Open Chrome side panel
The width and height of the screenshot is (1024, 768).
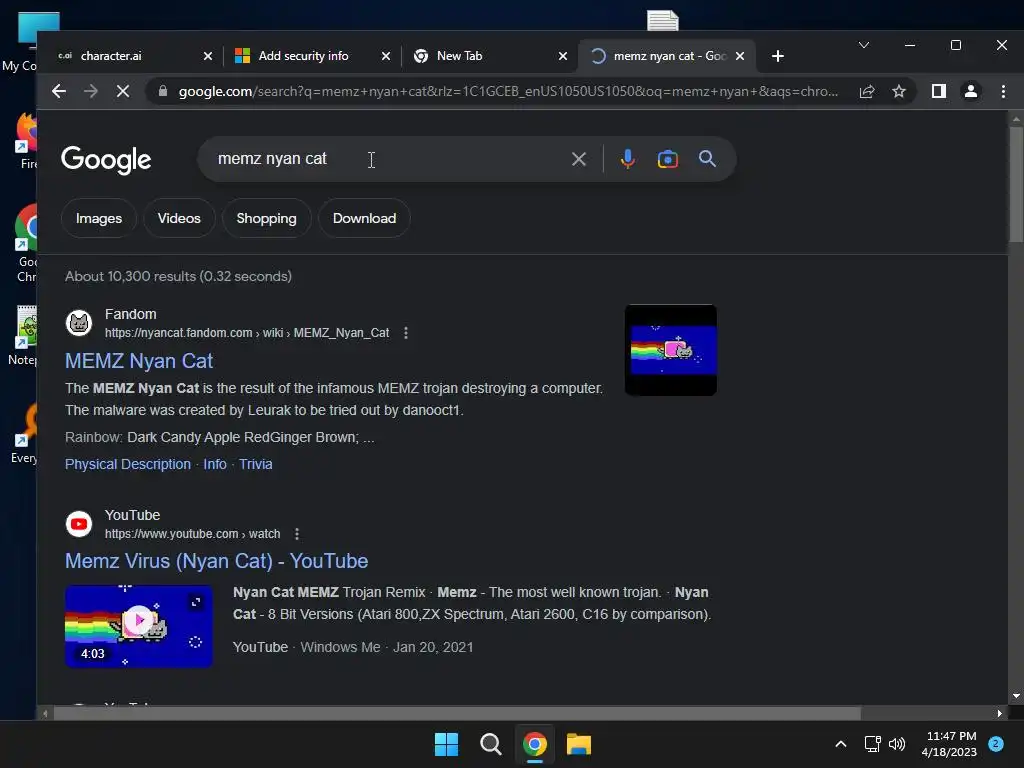click(938, 91)
